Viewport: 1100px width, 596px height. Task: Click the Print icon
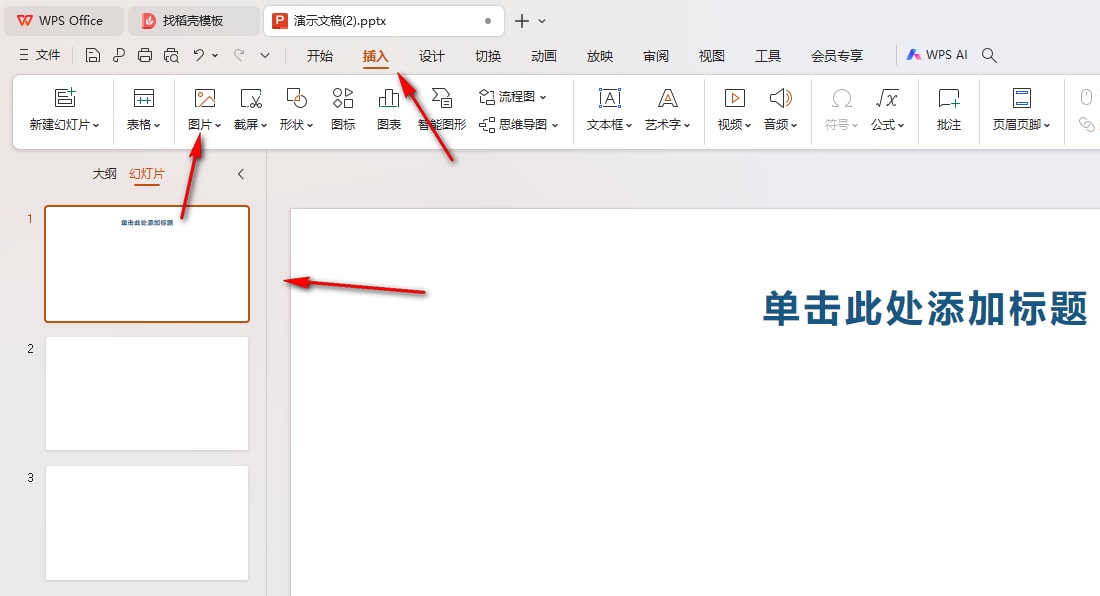(145, 55)
